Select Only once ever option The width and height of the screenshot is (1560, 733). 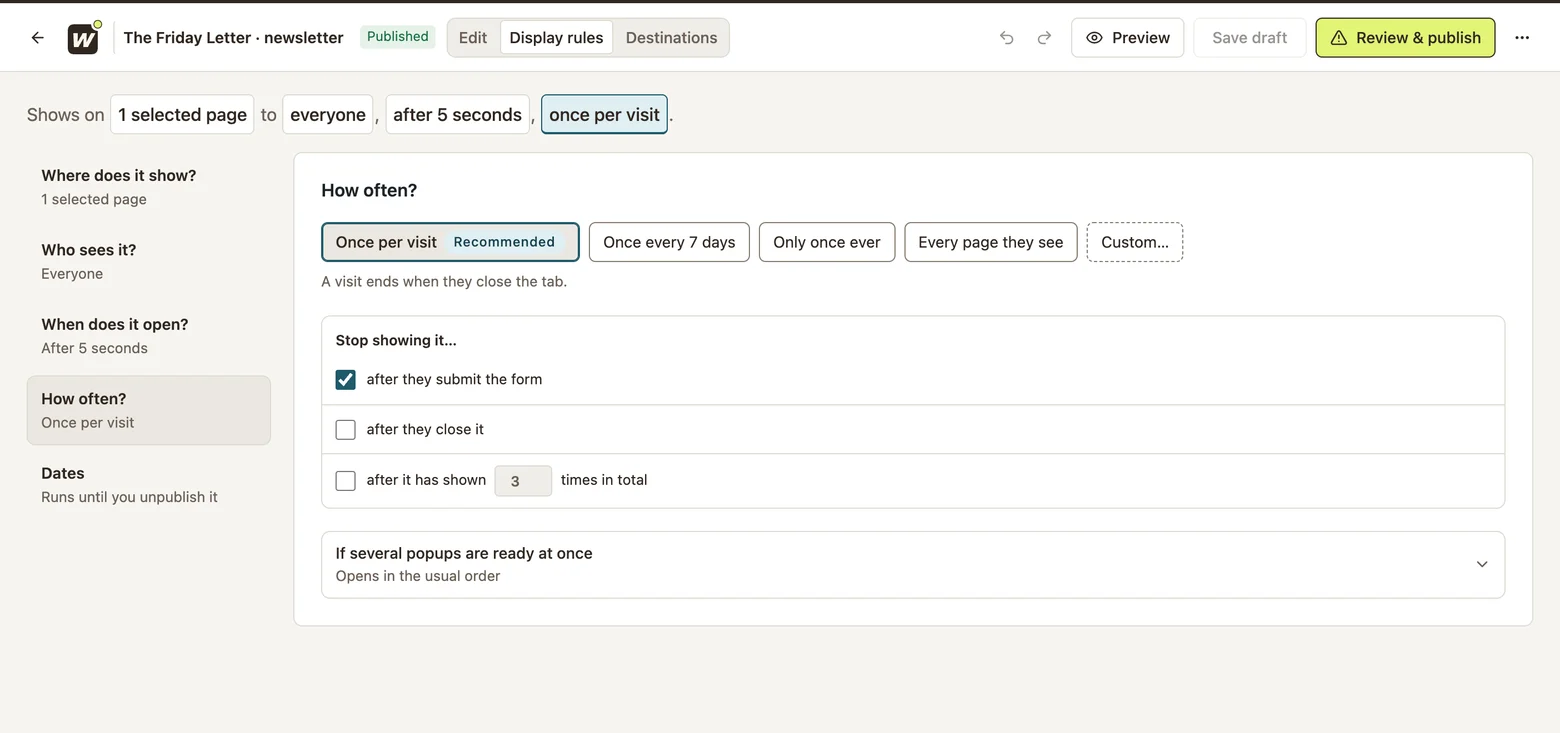pyautogui.click(x=827, y=242)
